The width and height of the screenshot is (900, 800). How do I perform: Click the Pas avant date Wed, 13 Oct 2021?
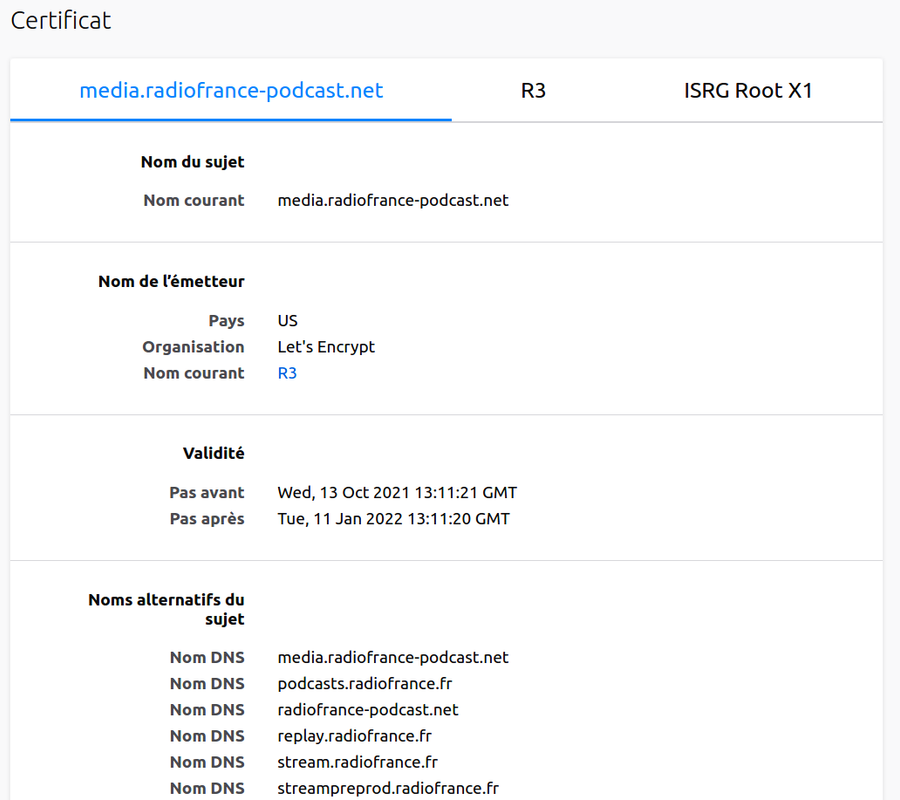[x=397, y=492]
